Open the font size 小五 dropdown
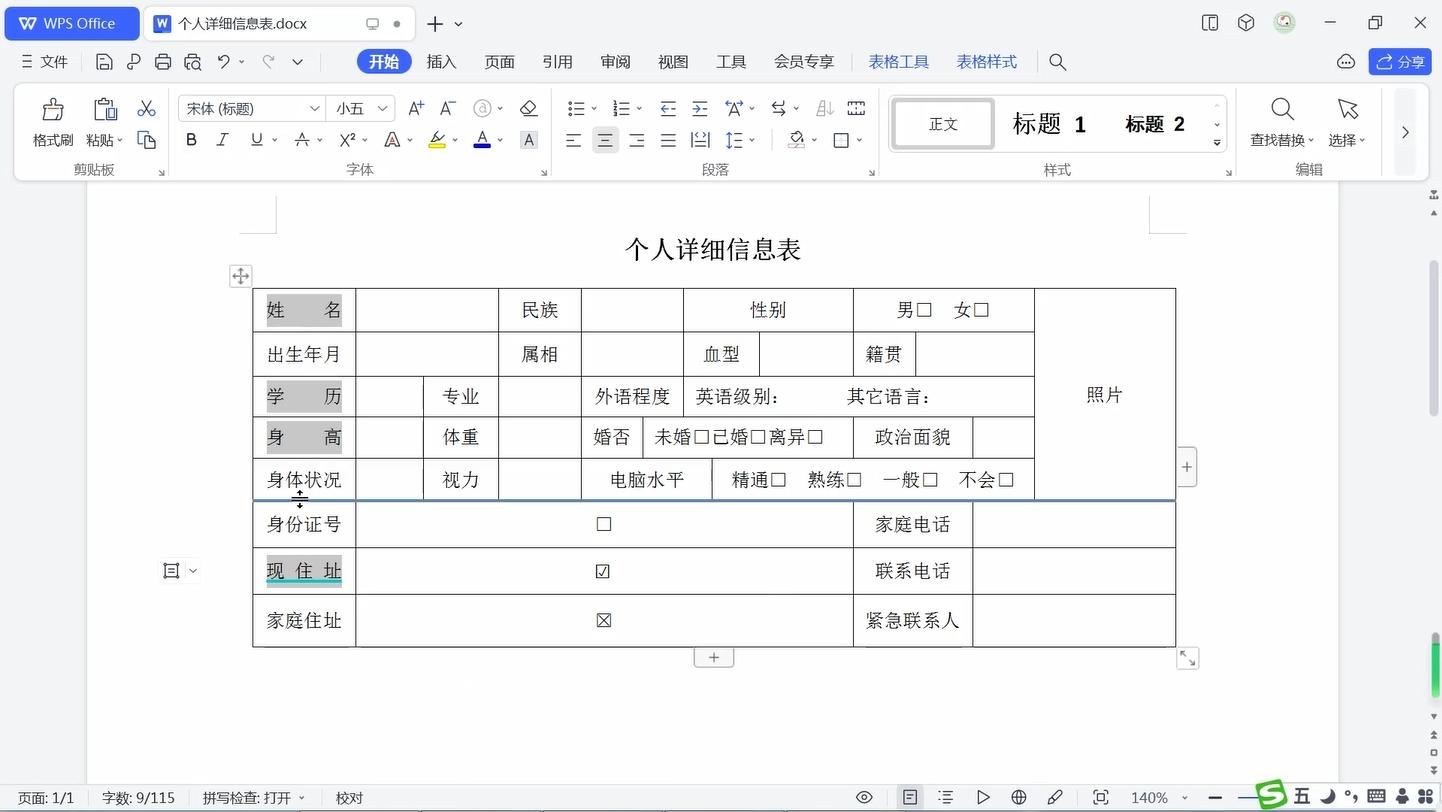Screen dimensions: 1442x812 point(384,108)
